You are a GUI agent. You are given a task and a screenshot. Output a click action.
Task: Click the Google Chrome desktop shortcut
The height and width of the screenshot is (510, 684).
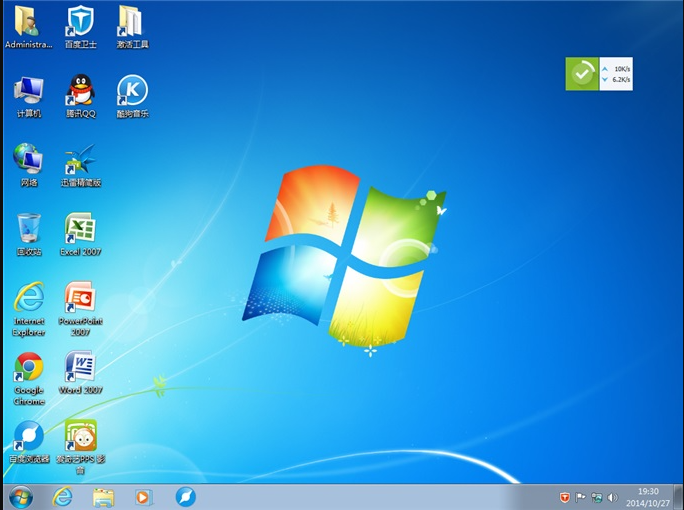click(28, 367)
